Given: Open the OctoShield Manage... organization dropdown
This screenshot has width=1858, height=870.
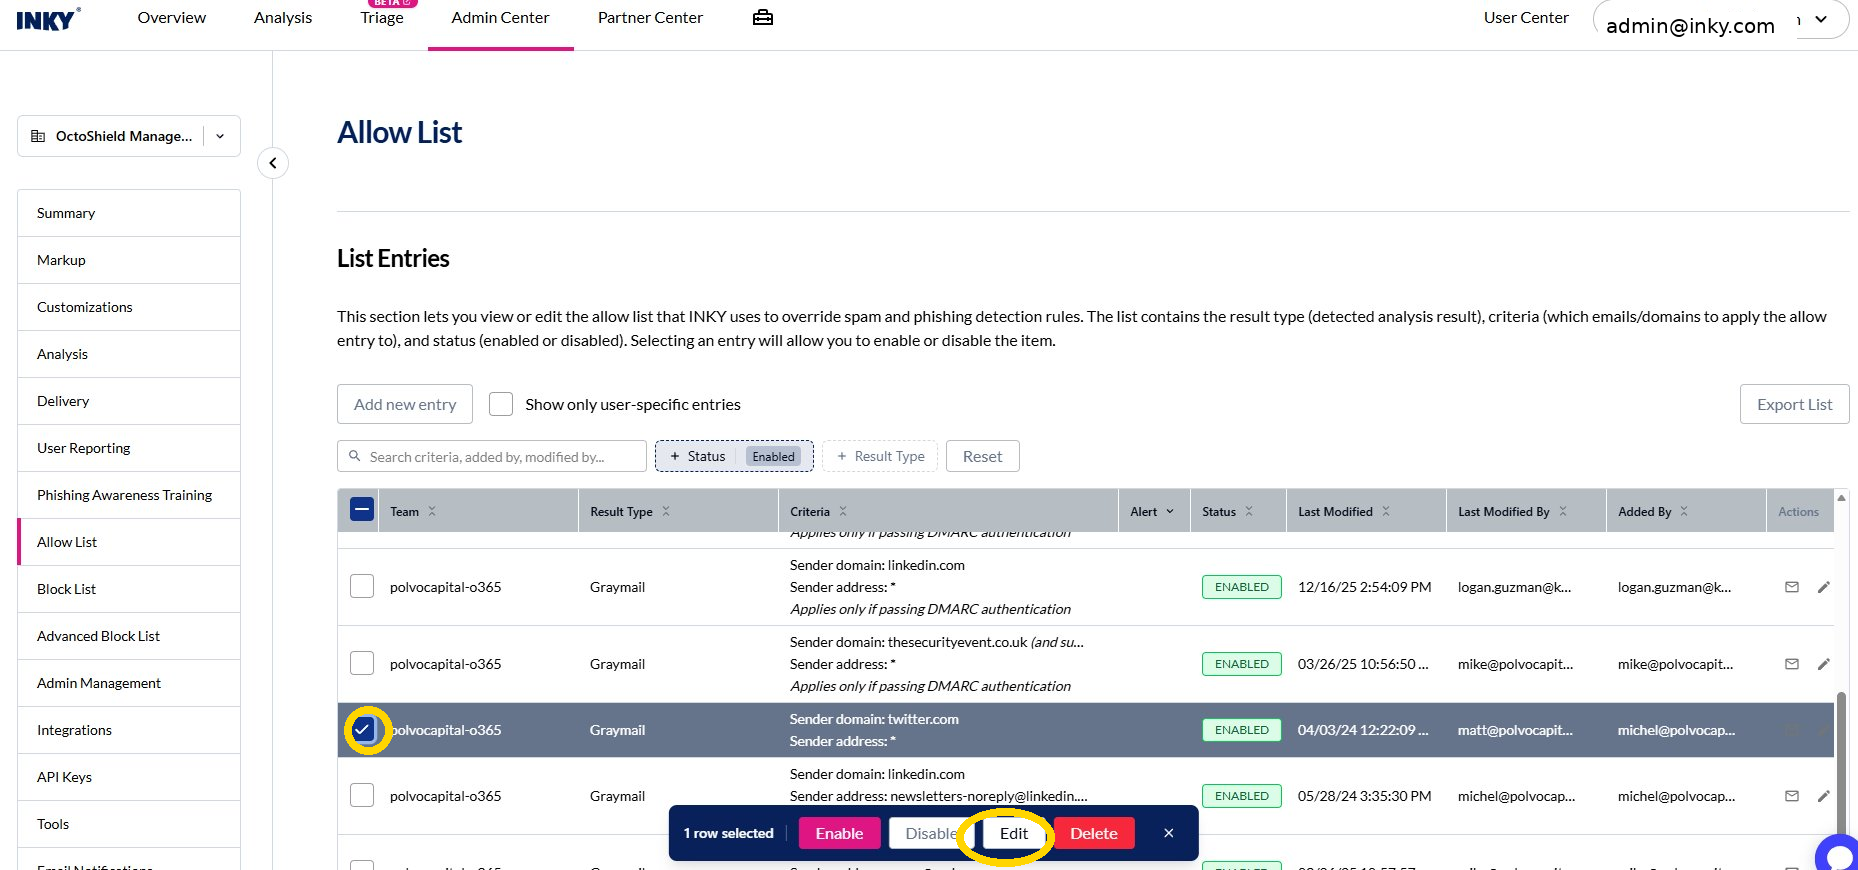Looking at the screenshot, I should (129, 136).
